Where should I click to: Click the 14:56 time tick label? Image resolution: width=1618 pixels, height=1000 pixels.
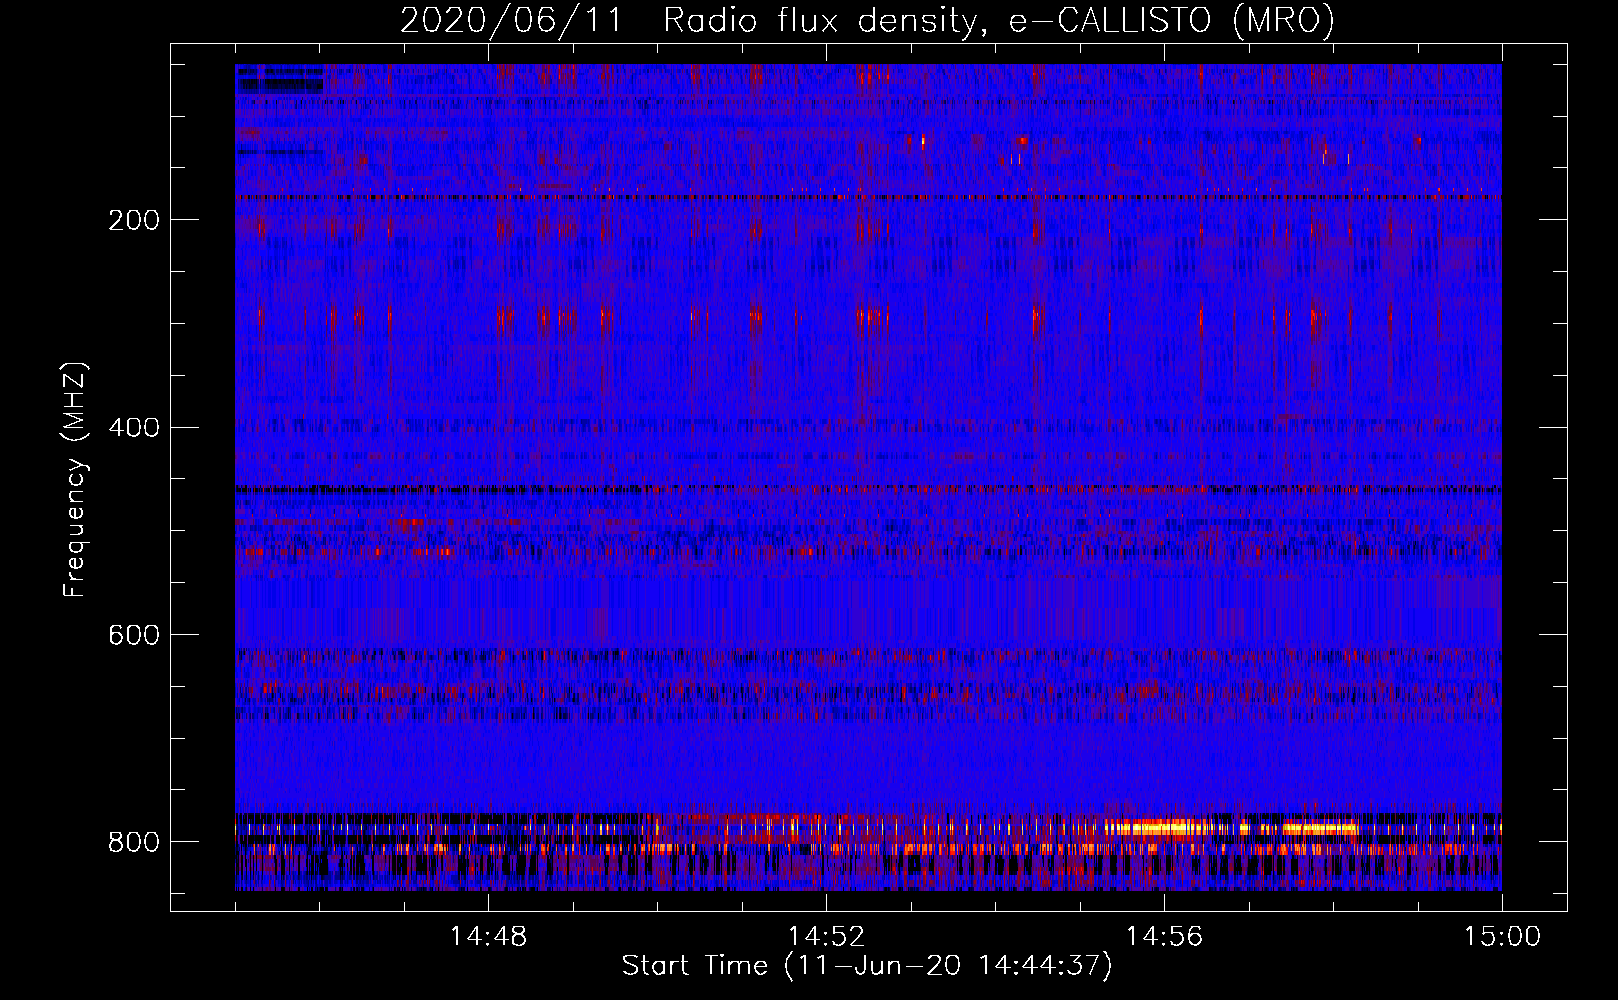click(x=1164, y=936)
